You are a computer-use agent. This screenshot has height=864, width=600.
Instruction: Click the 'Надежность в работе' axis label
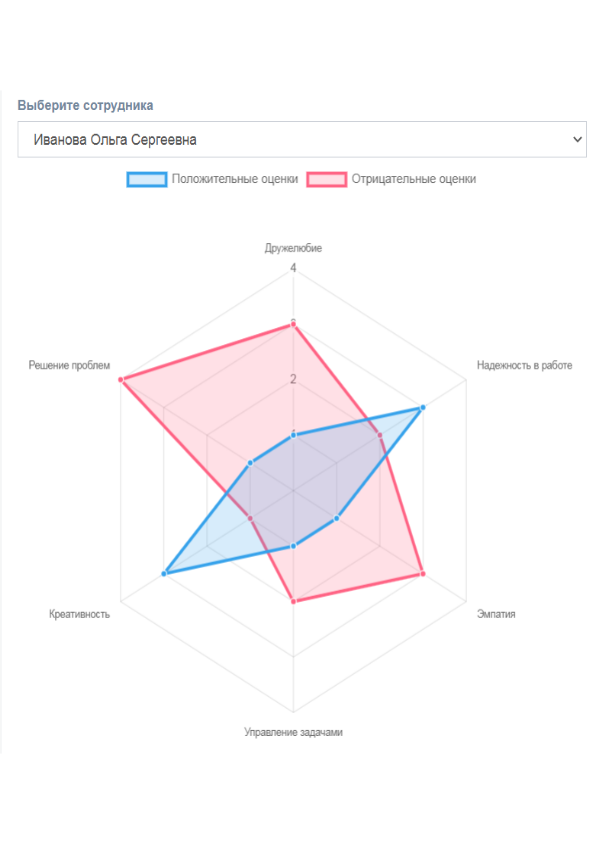[524, 366]
